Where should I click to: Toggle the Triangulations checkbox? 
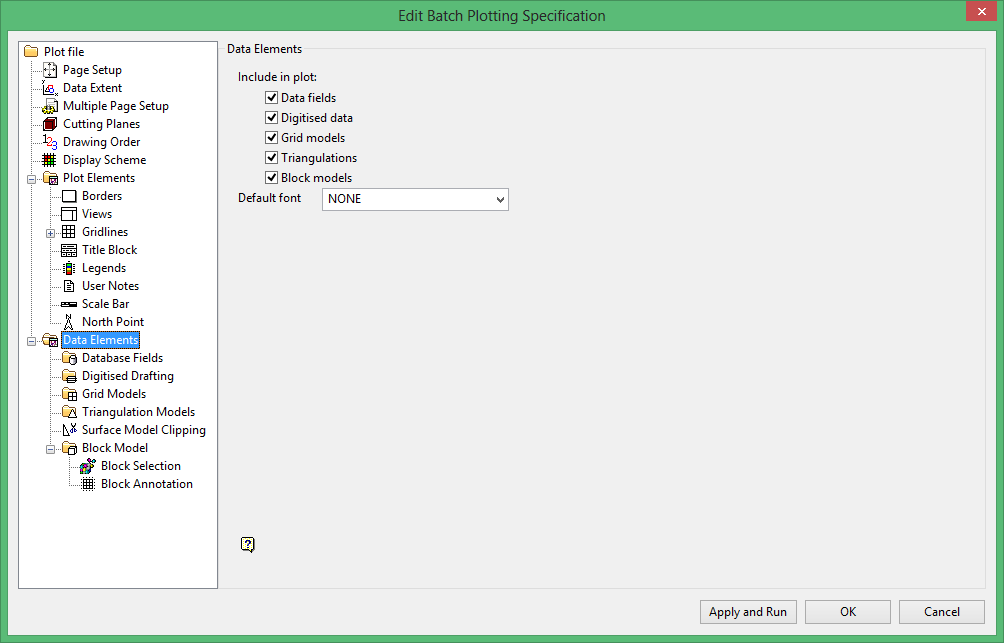click(271, 157)
